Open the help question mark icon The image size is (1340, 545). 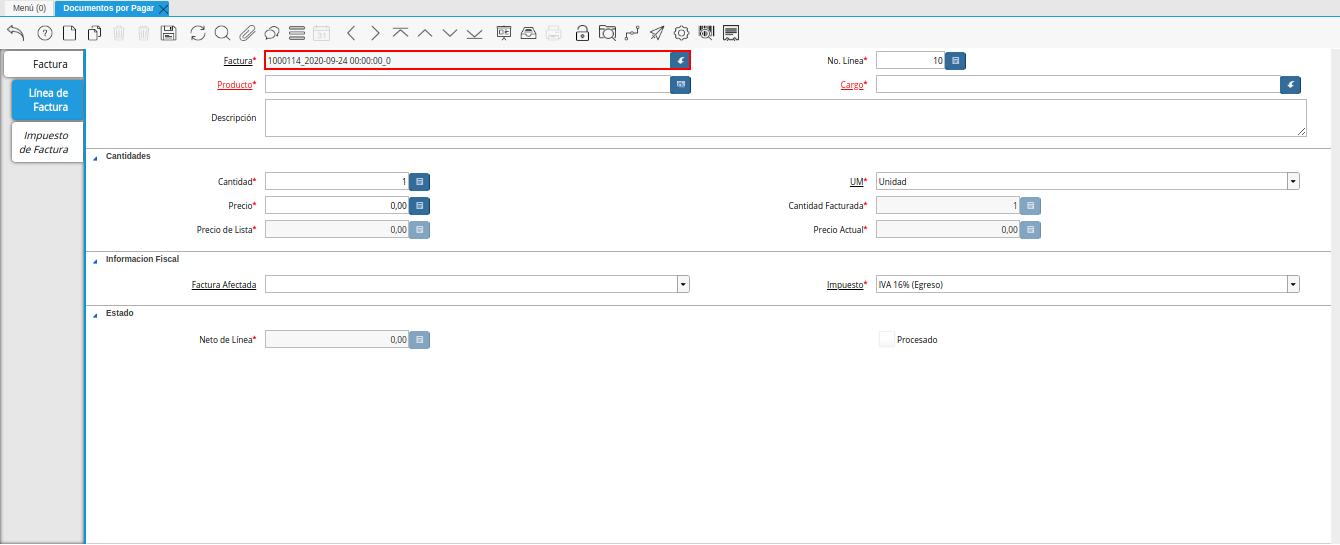click(44, 33)
